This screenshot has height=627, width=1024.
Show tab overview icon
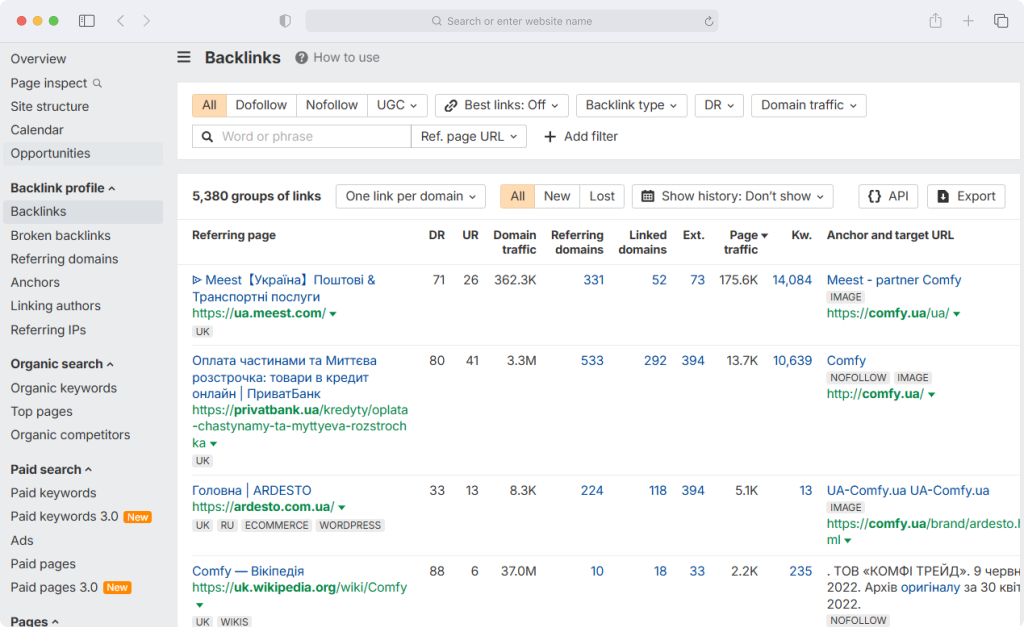pos(1001,21)
